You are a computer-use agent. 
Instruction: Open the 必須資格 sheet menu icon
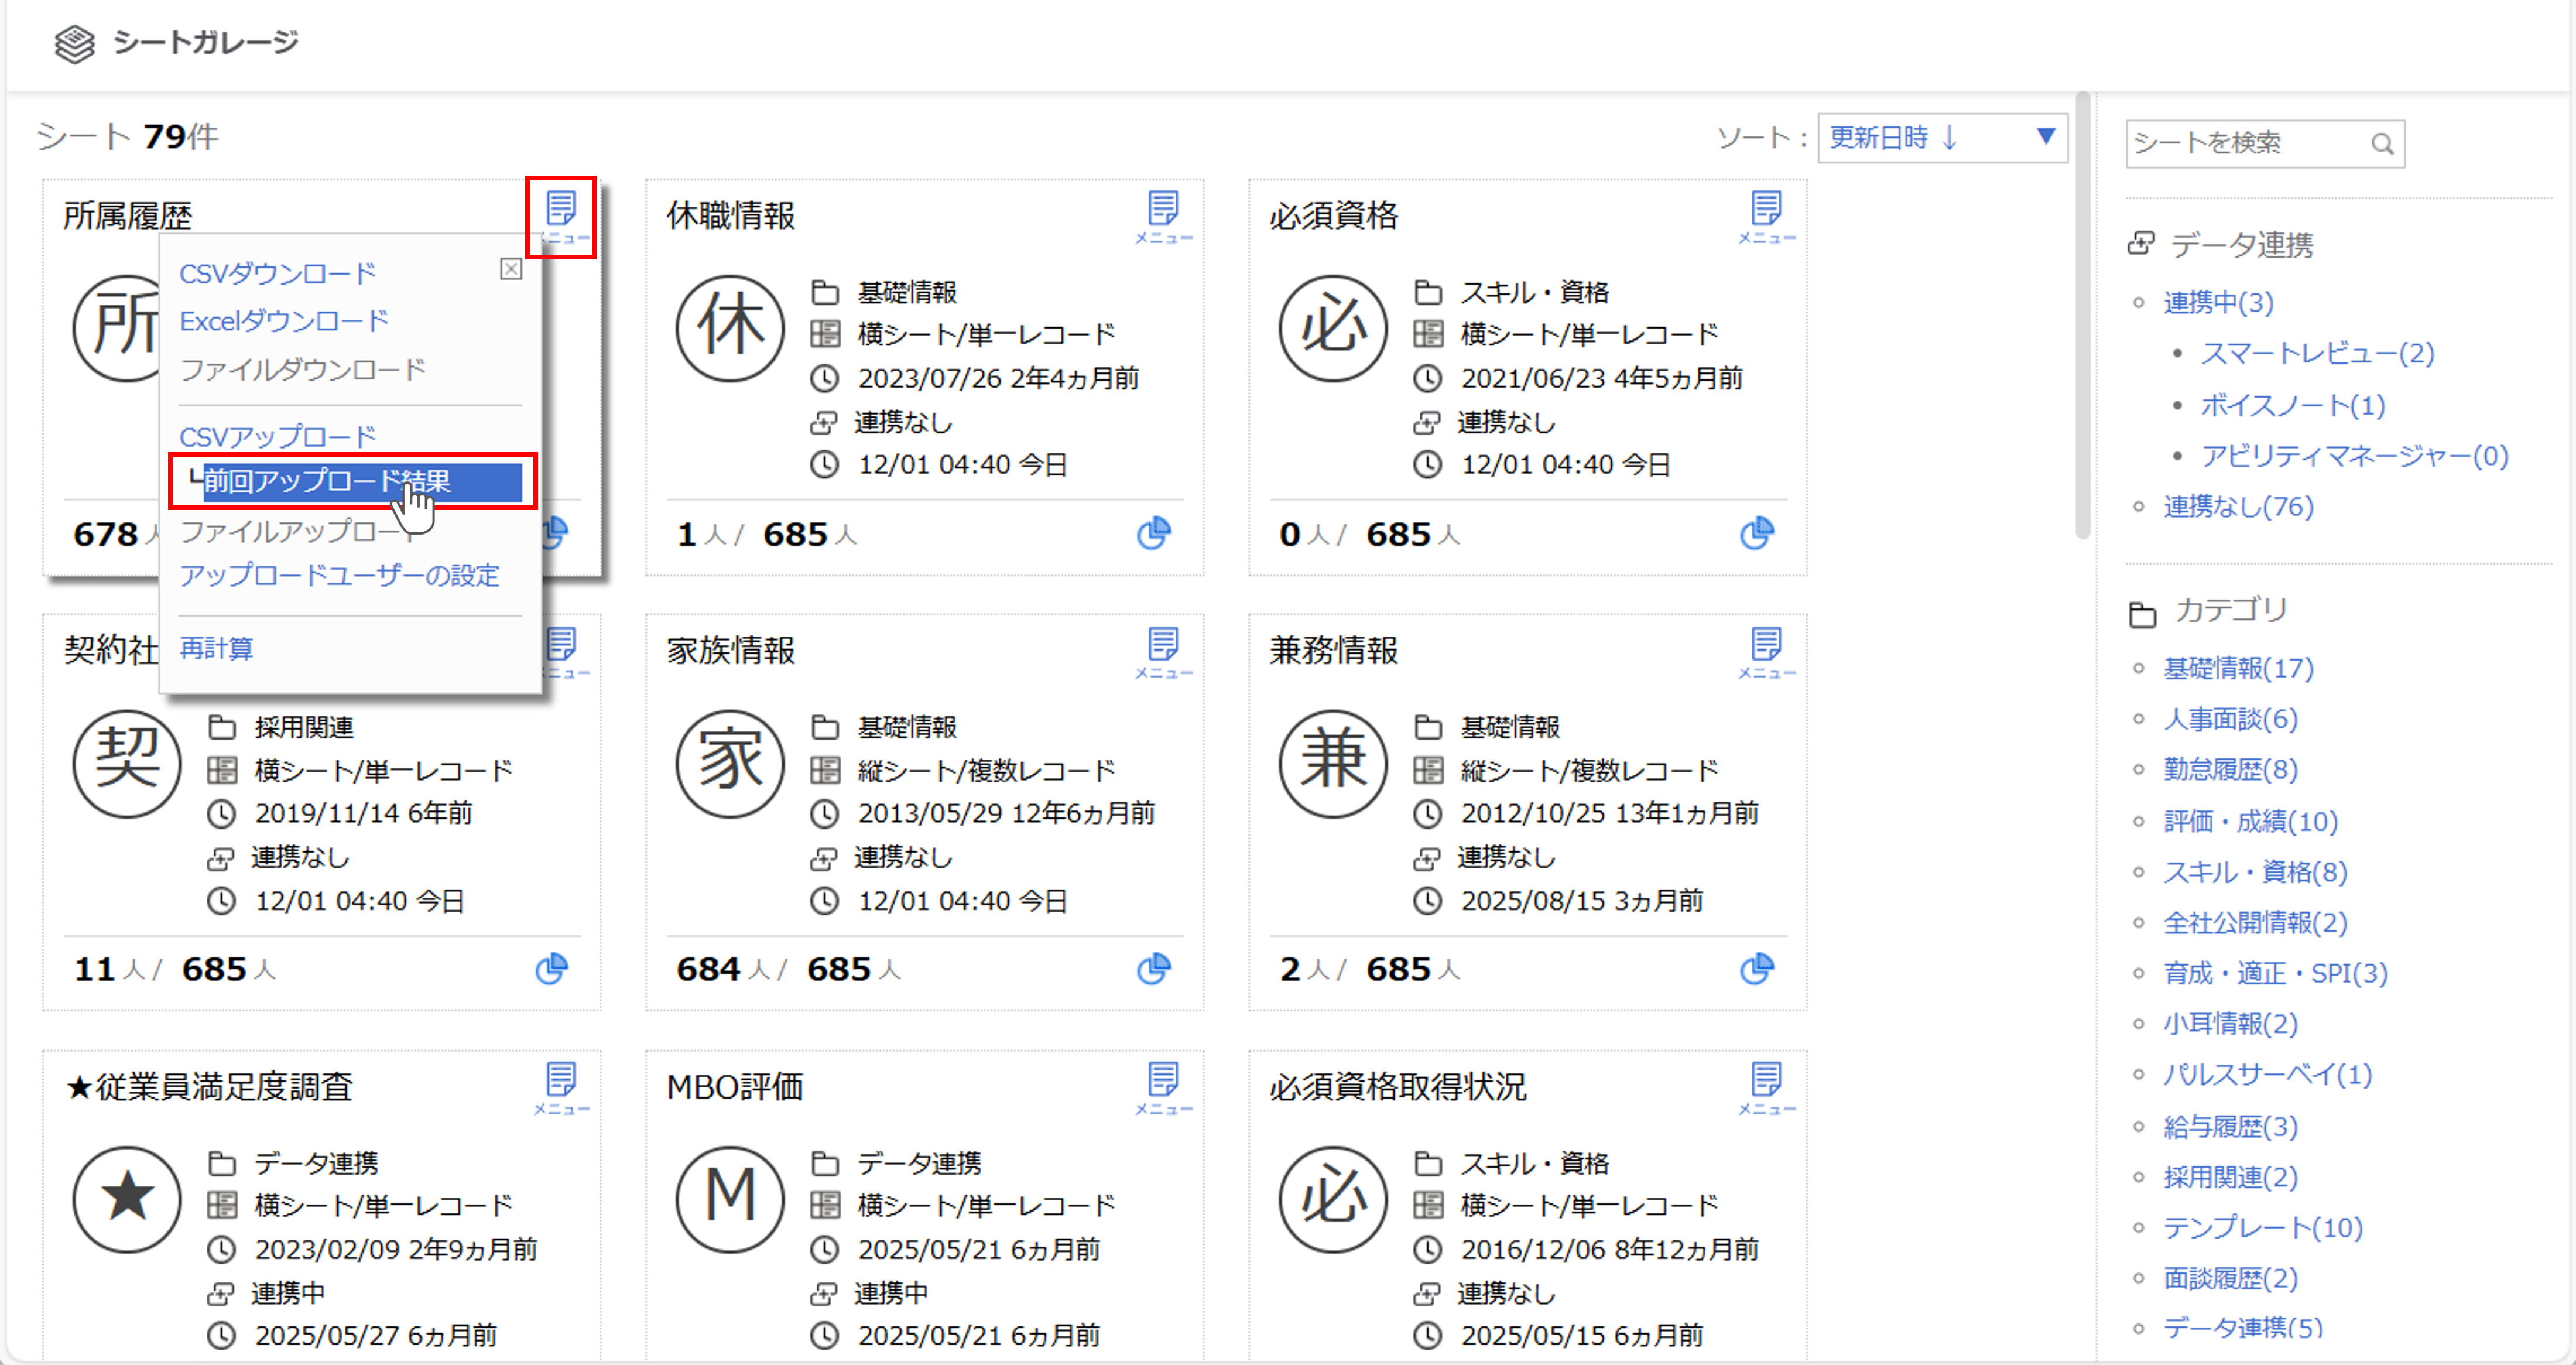pos(1767,208)
